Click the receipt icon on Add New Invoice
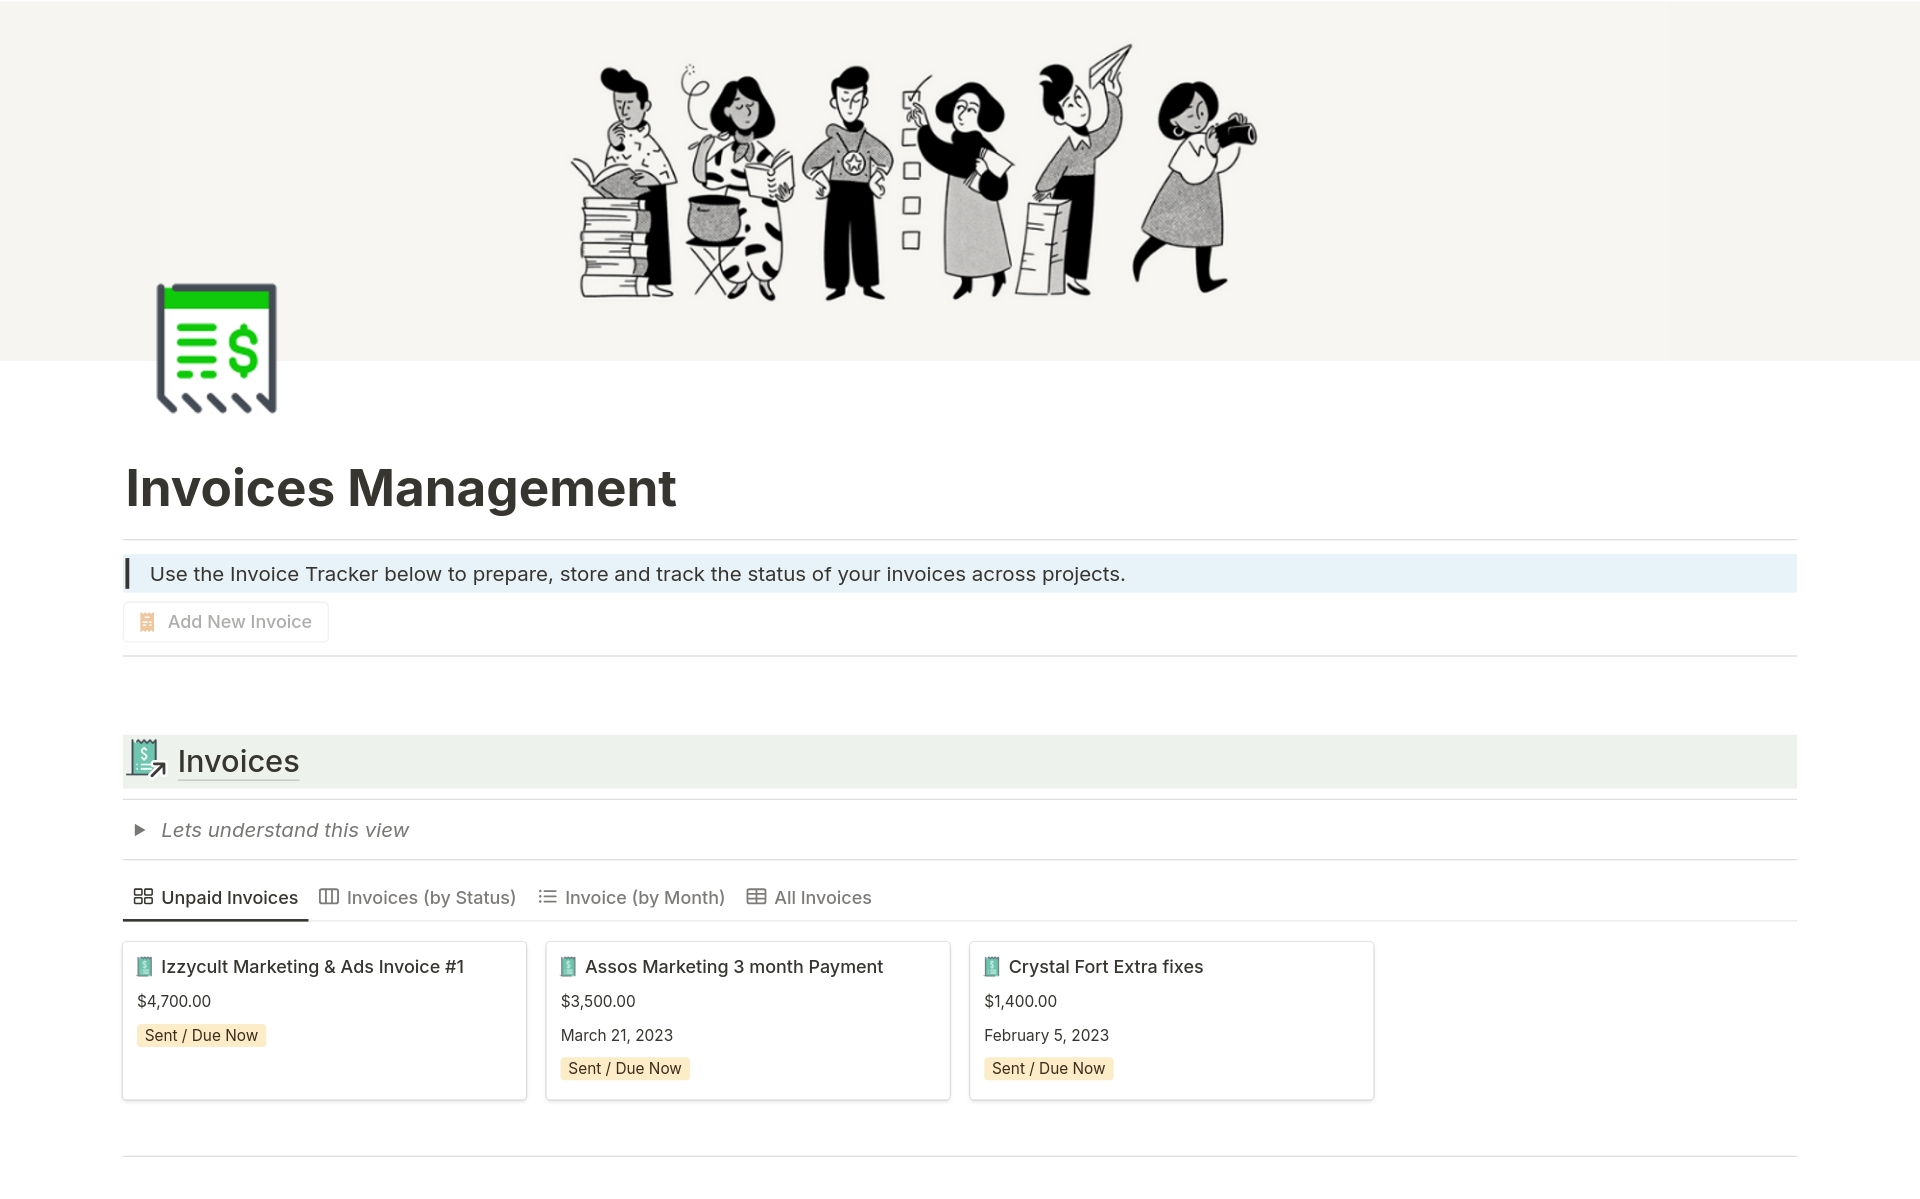Screen dimensions: 1920x1199 pos(147,622)
